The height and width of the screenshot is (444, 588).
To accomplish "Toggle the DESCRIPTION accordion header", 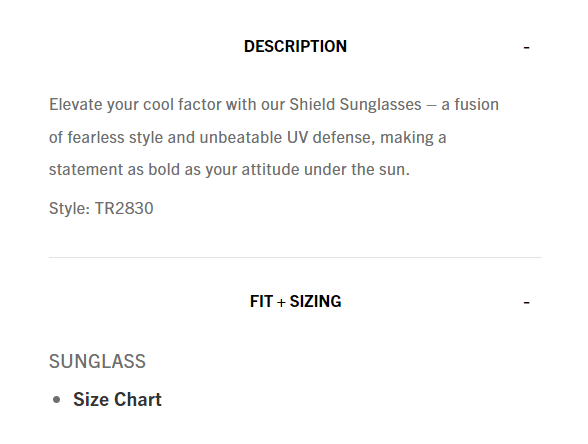I will pyautogui.click(x=296, y=46).
